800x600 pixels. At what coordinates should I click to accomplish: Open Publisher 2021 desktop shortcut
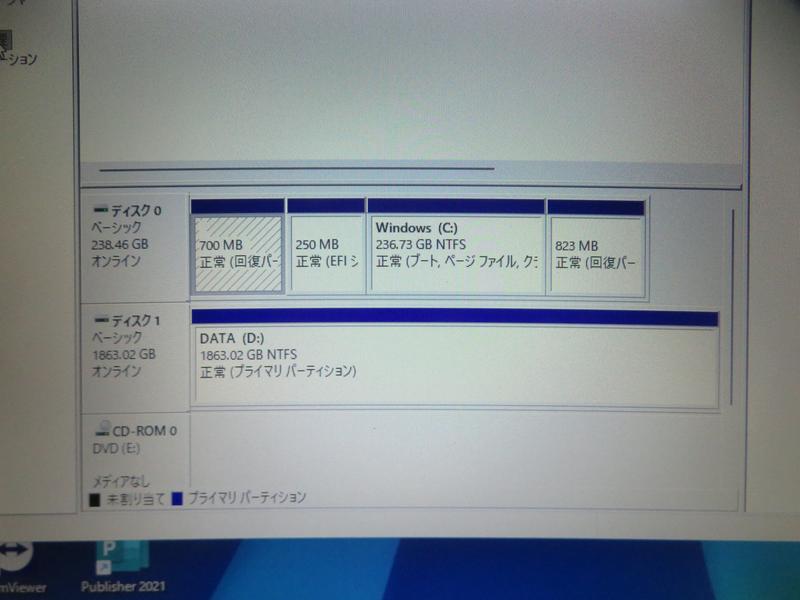123,567
